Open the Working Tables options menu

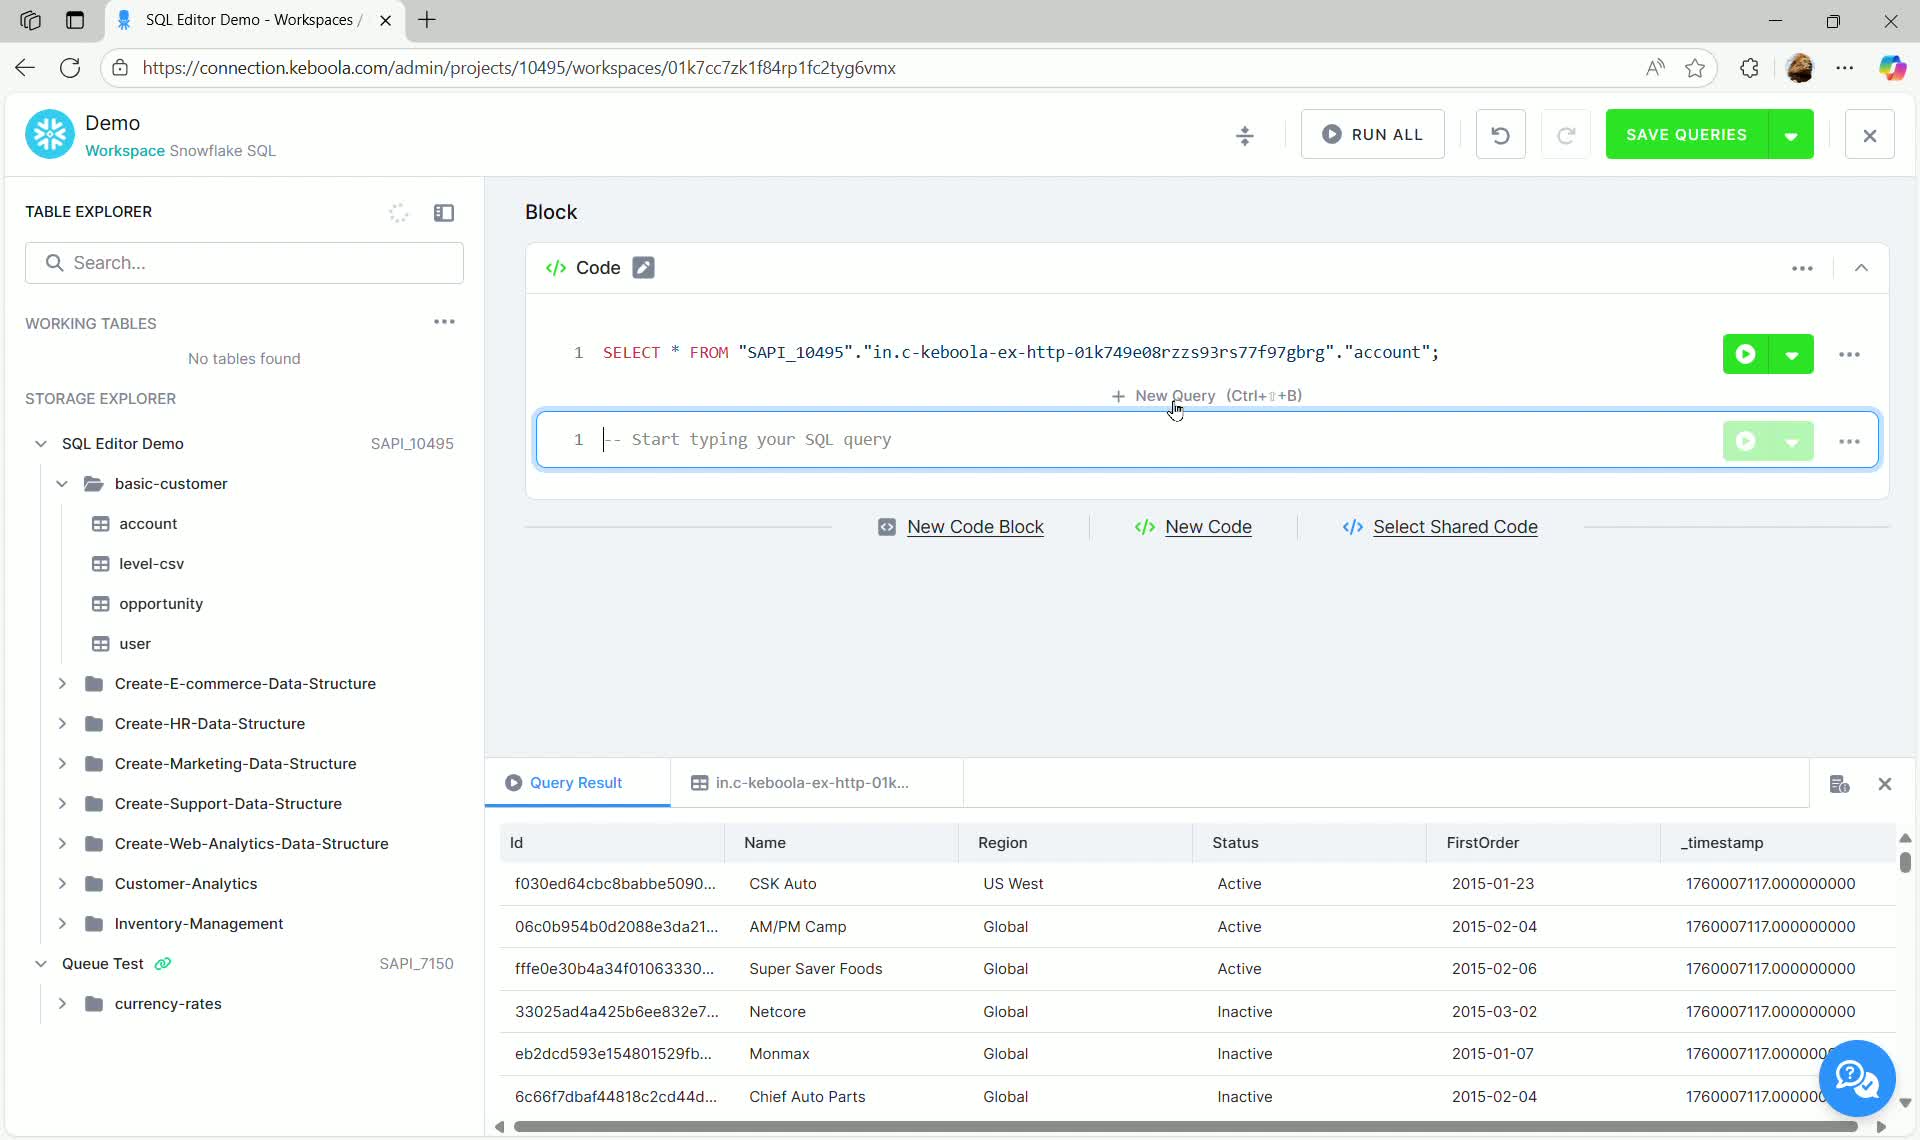pos(444,322)
